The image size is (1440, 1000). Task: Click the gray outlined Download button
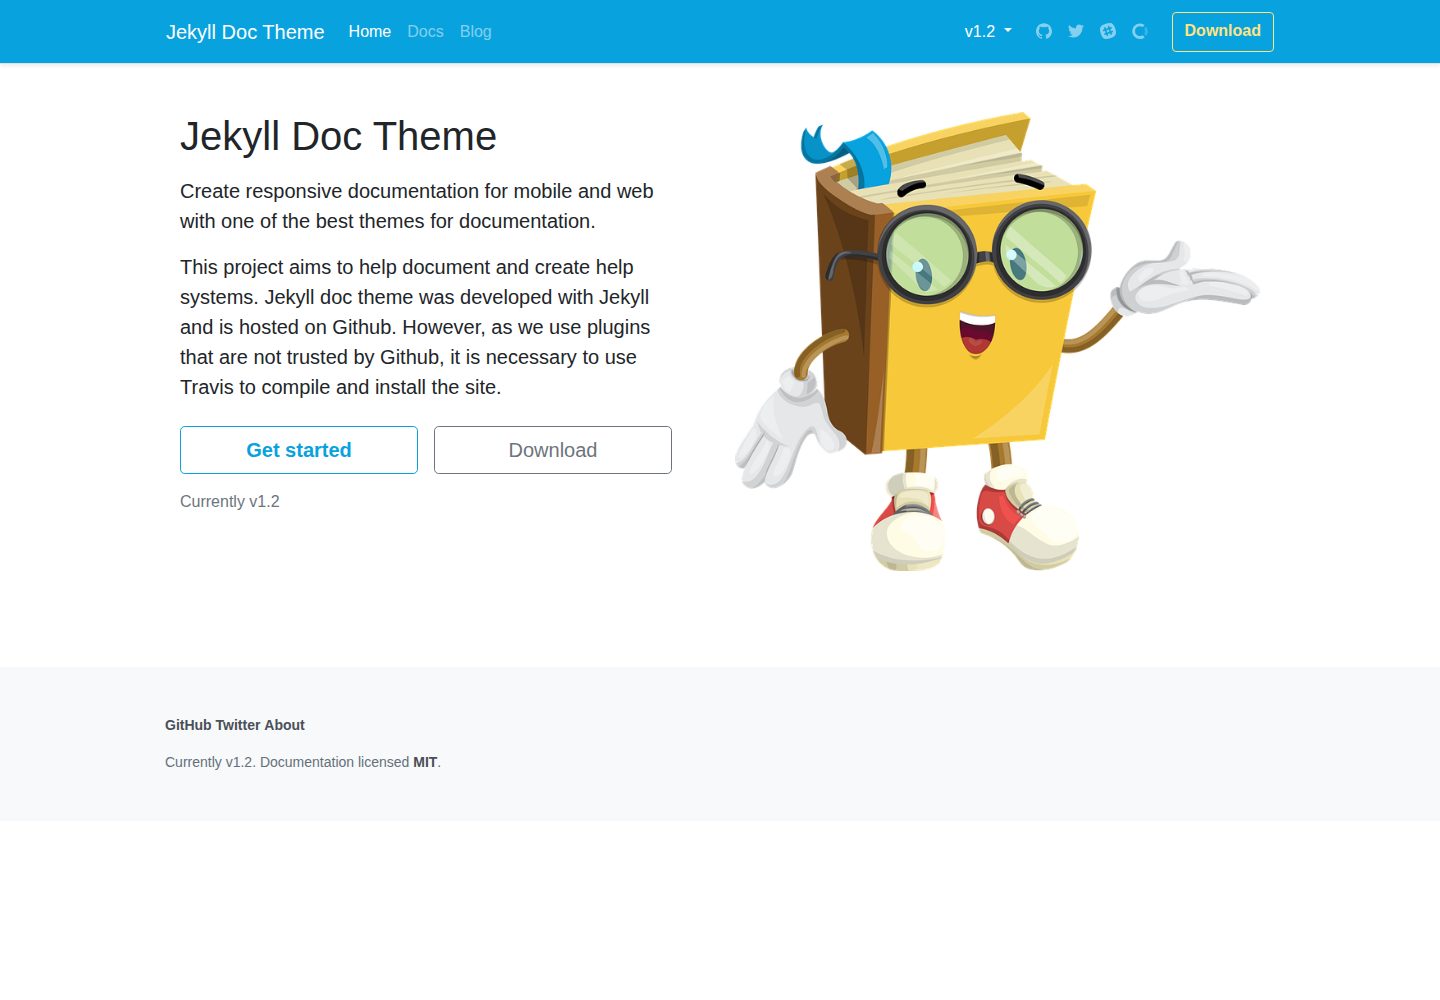click(553, 450)
